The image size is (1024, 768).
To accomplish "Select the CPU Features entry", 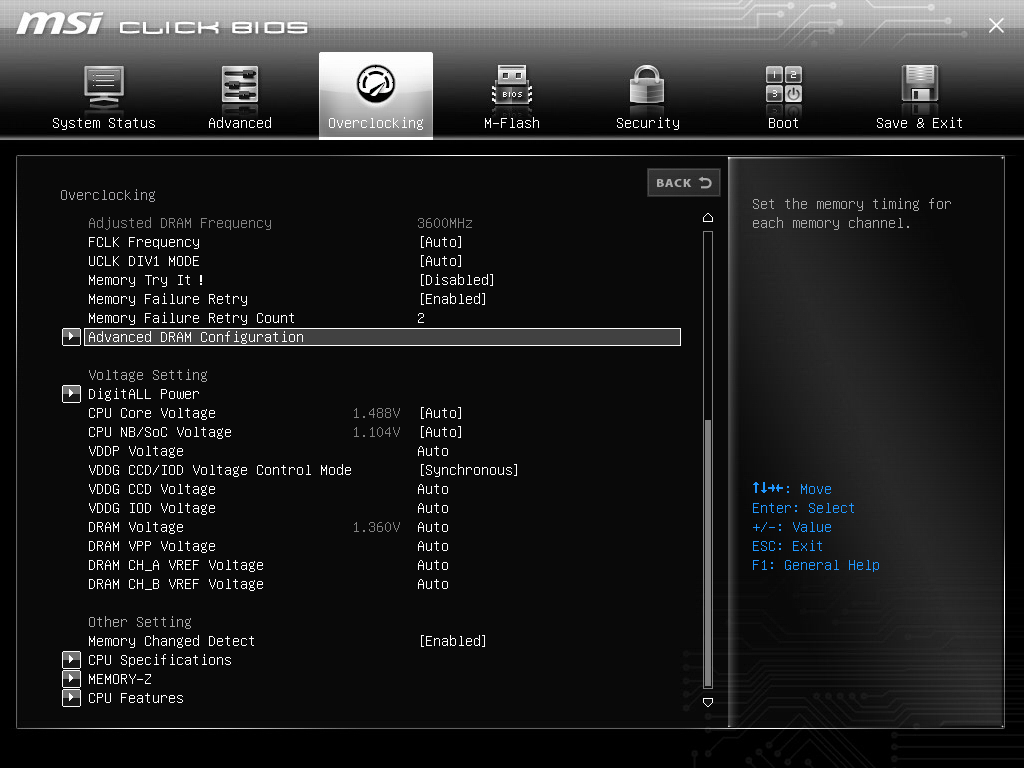I will pos(136,698).
